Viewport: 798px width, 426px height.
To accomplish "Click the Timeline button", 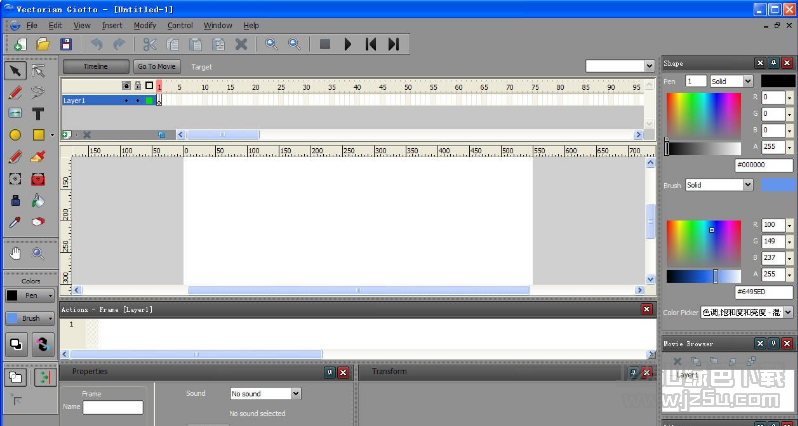I will coord(96,67).
